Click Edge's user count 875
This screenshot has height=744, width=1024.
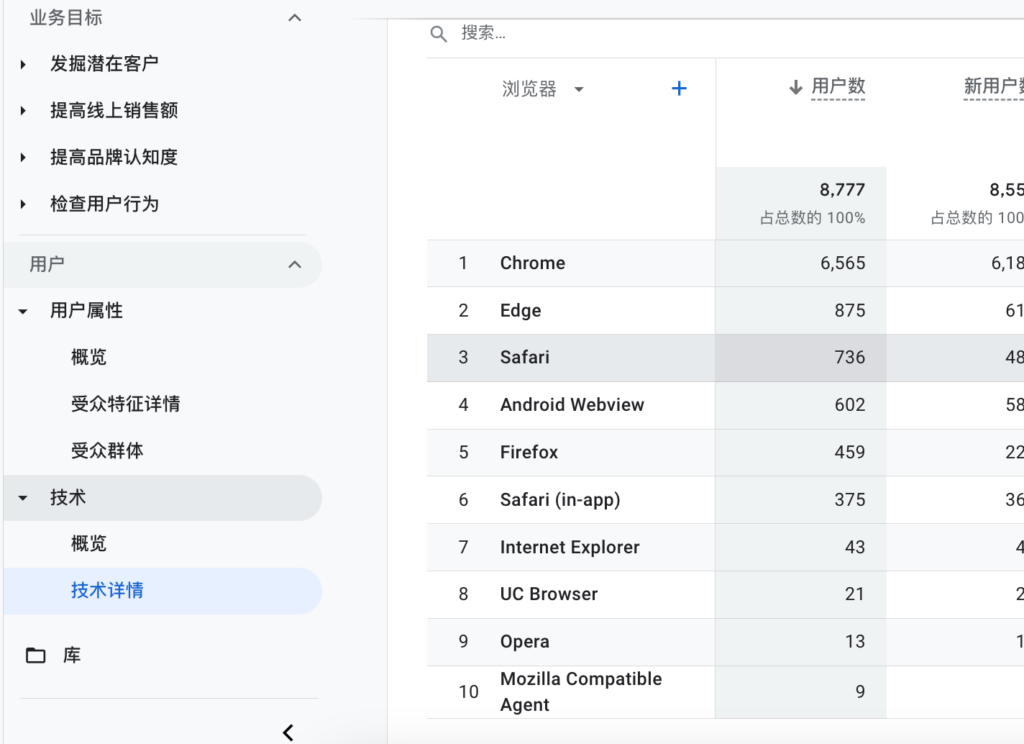(x=850, y=310)
